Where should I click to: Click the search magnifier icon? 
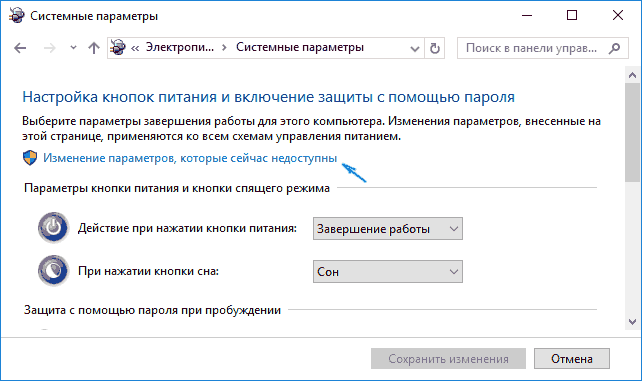tap(614, 48)
